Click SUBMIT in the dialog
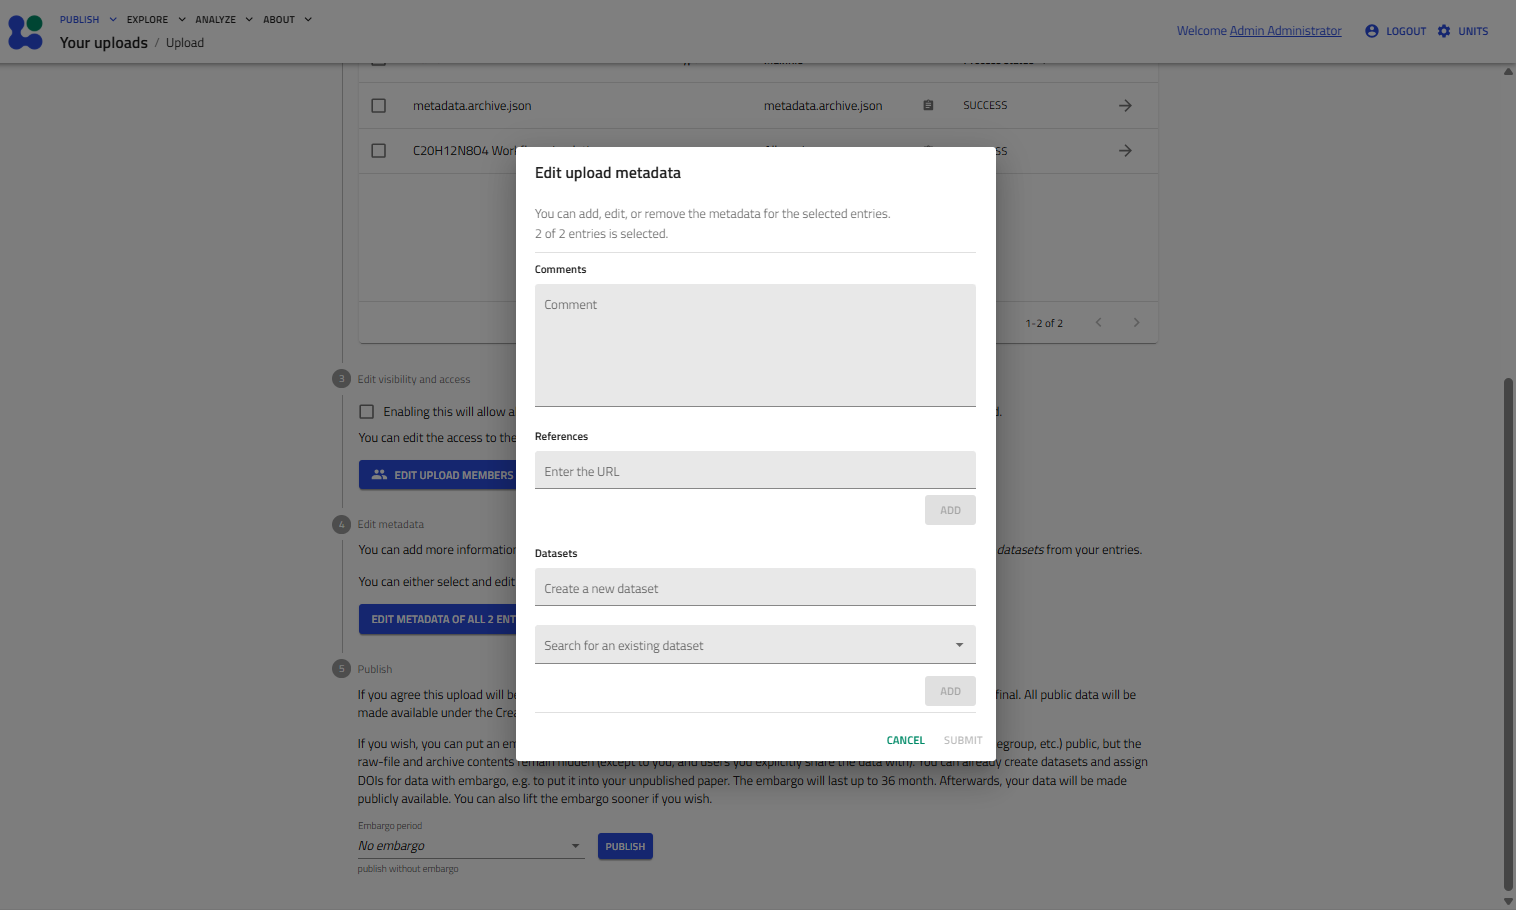Viewport: 1516px width, 910px height. (x=963, y=740)
